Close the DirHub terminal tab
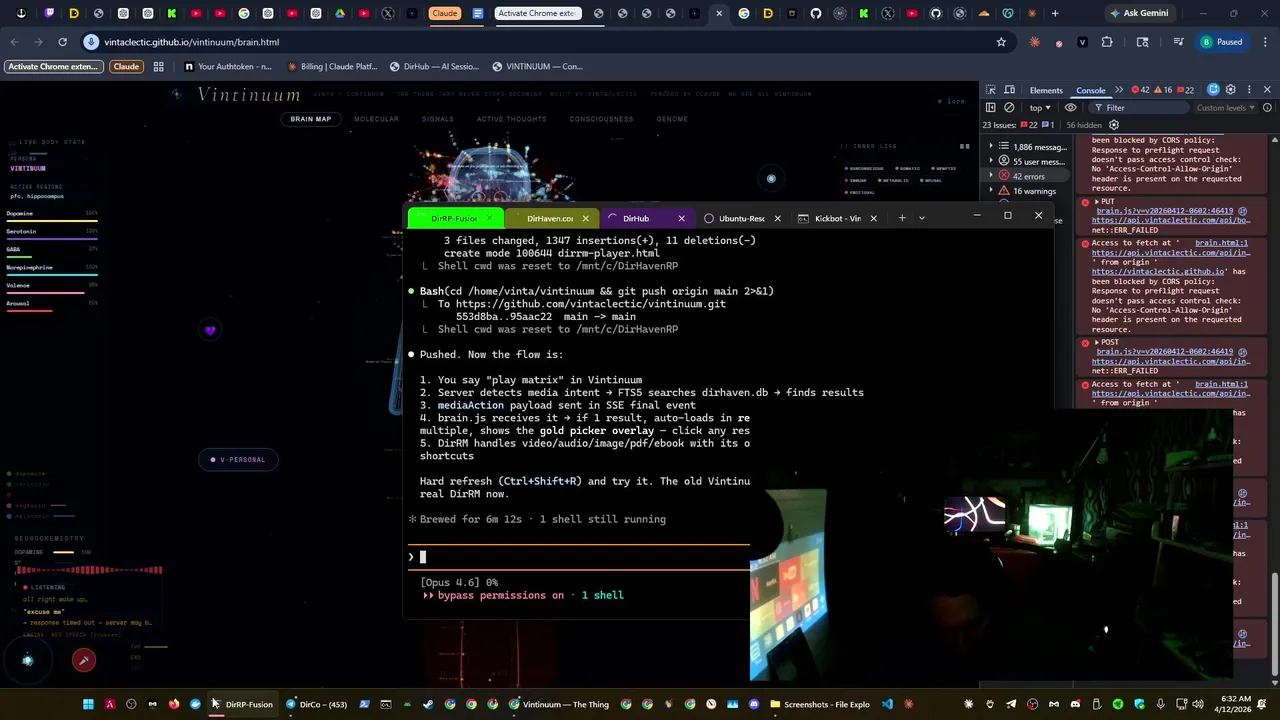 (682, 218)
